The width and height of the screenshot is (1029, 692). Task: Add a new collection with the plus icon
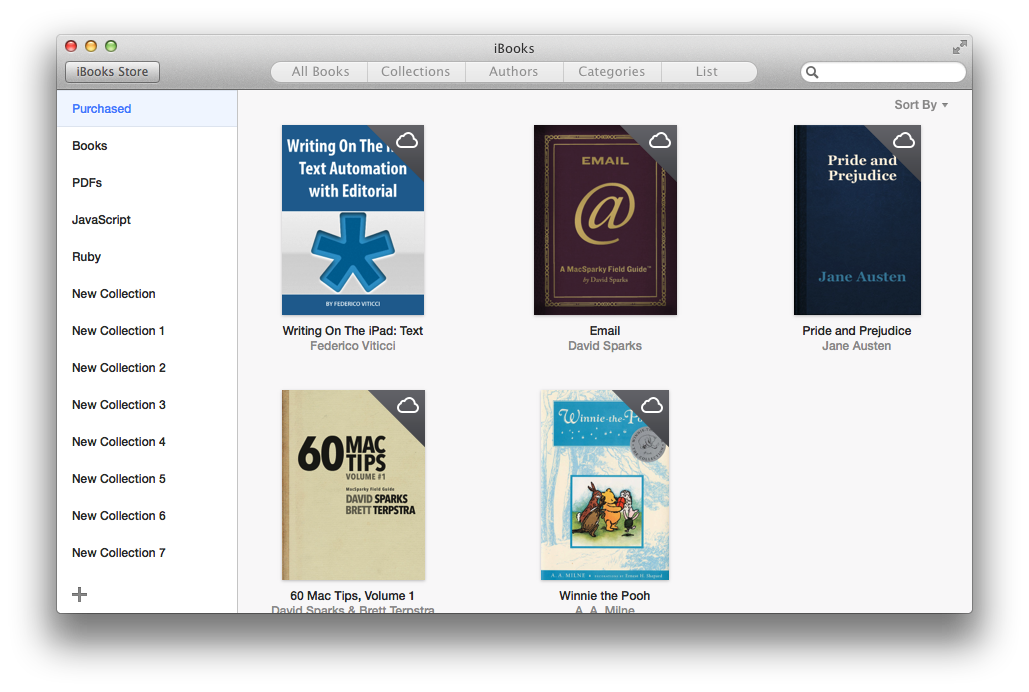pos(79,594)
